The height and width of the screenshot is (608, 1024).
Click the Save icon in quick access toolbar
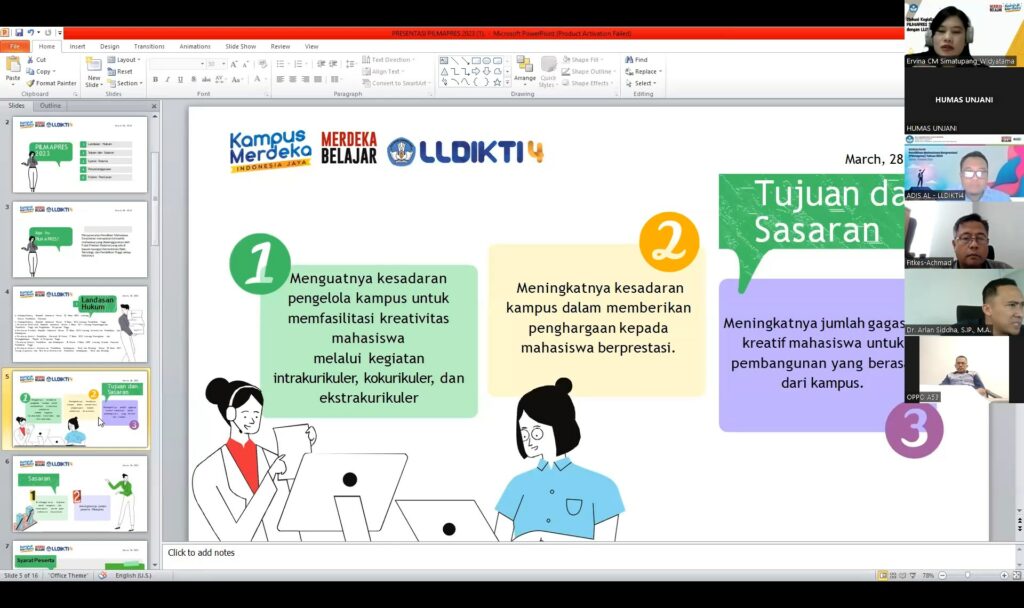click(x=19, y=33)
